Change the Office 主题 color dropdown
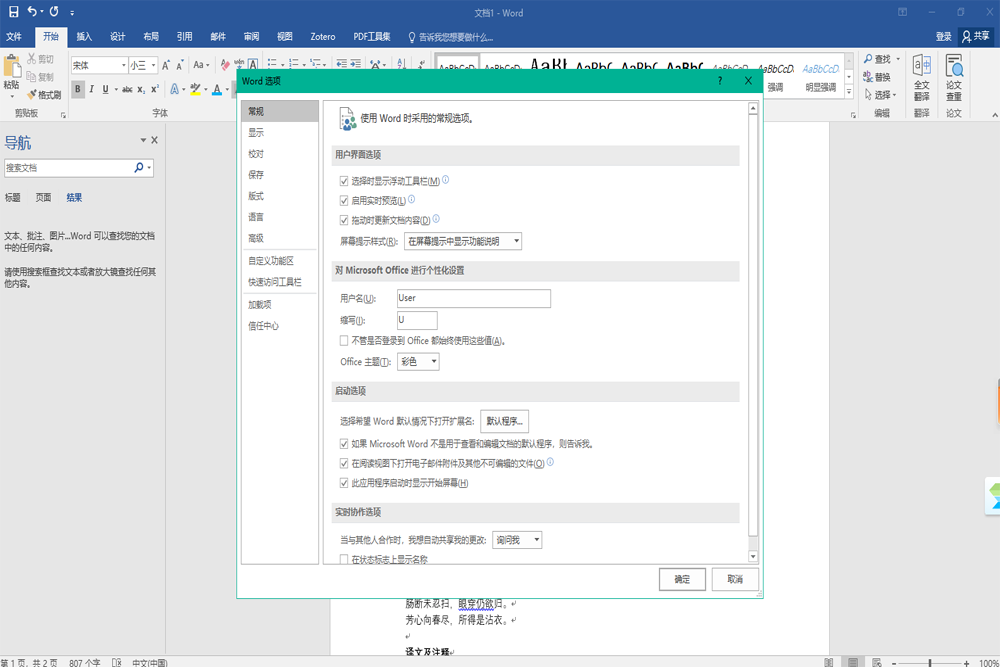This screenshot has width=1000, height=667. (418, 361)
